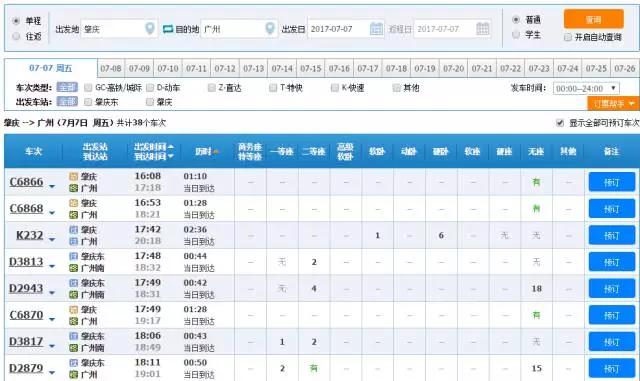640x381 pixels.
Task: Enable the 开启自动查询 checkbox
Action: point(567,37)
